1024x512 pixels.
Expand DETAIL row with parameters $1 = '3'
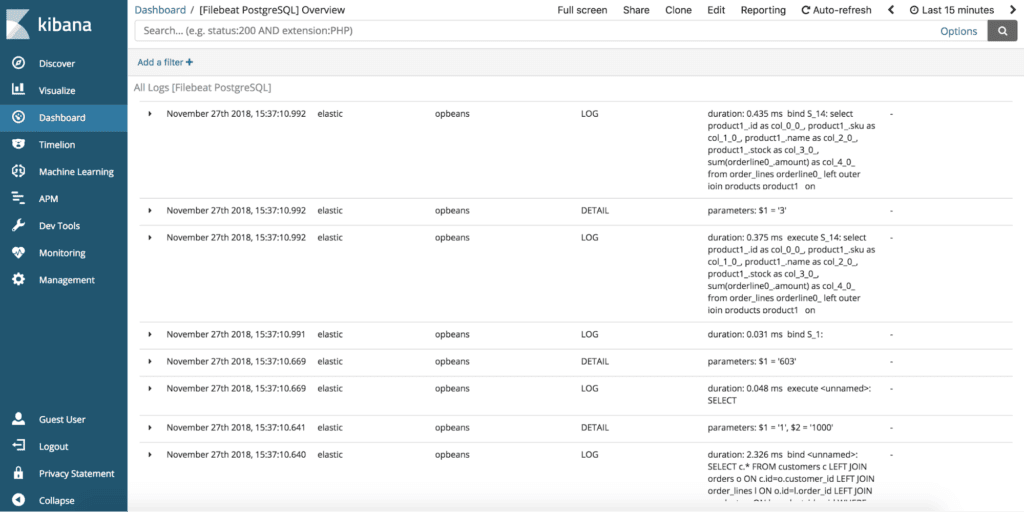[150, 211]
